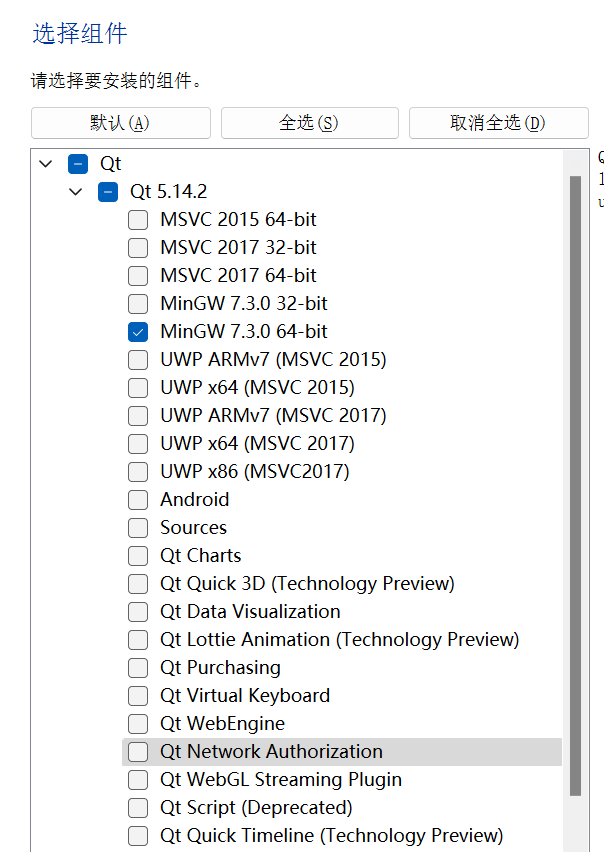This screenshot has height=852, width=604.
Task: Select the Qt Purchasing label
Action: tap(221, 668)
